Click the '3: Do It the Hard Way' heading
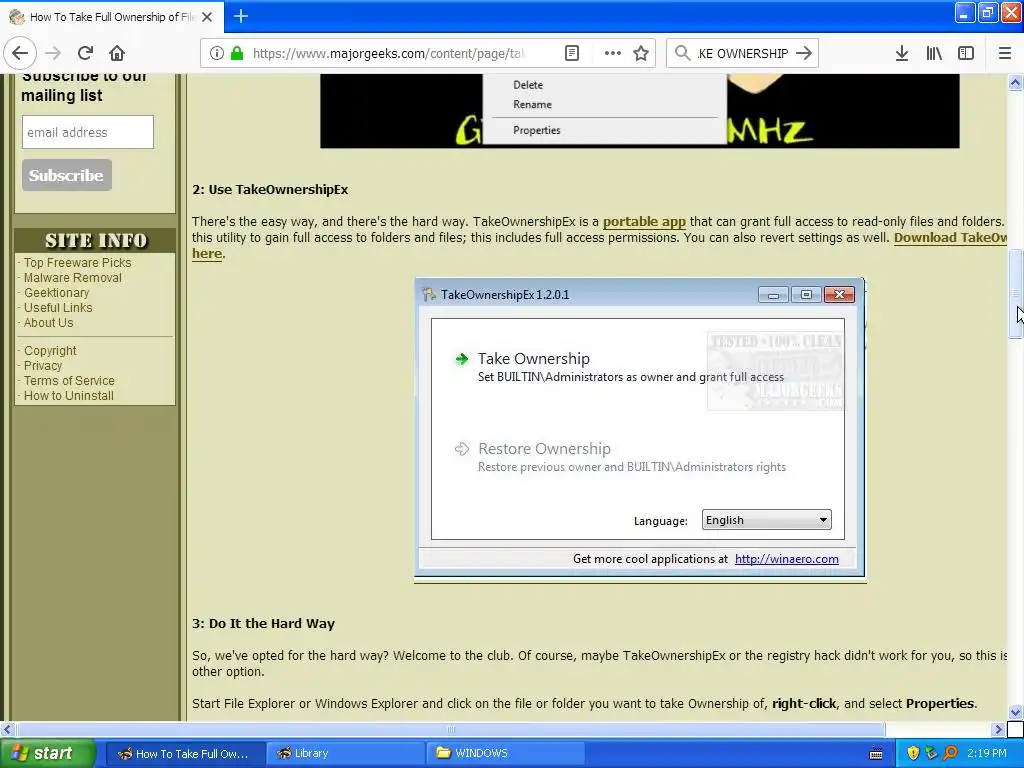Screen dimensions: 1024x768 263,623
